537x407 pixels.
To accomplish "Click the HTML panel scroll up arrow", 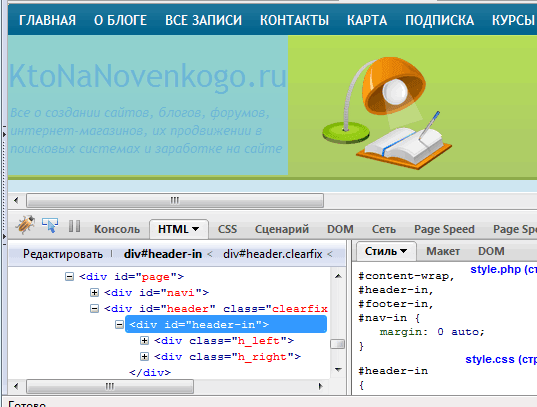I will [x=338, y=276].
